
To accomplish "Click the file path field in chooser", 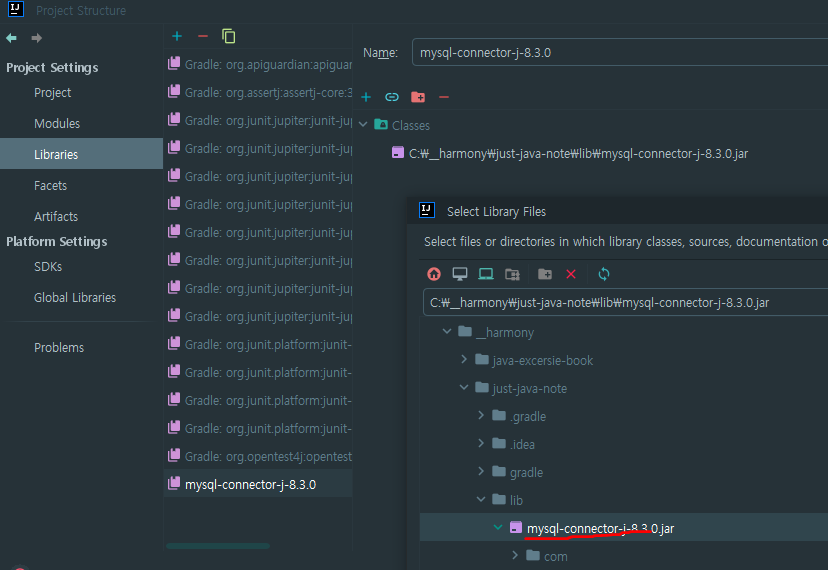I will point(625,303).
